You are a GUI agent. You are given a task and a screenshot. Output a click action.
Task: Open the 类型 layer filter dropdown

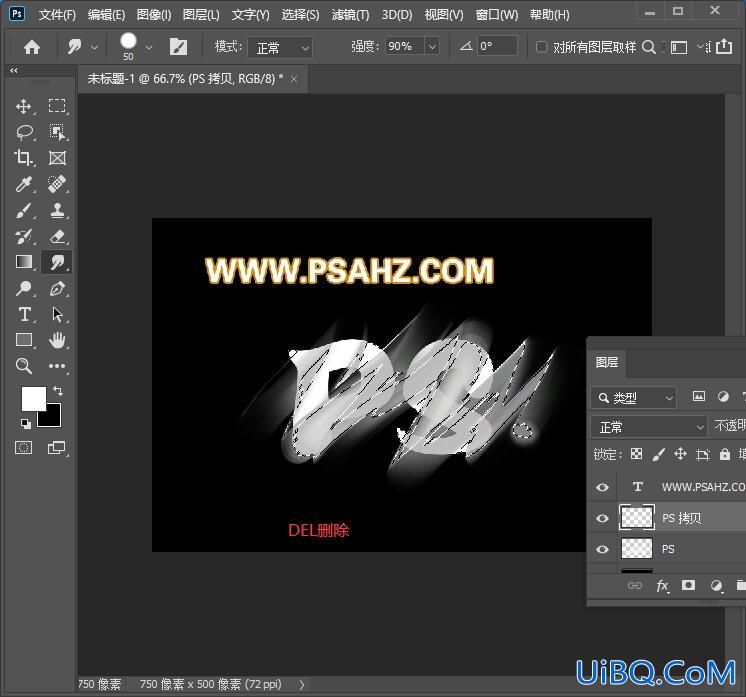pos(634,398)
